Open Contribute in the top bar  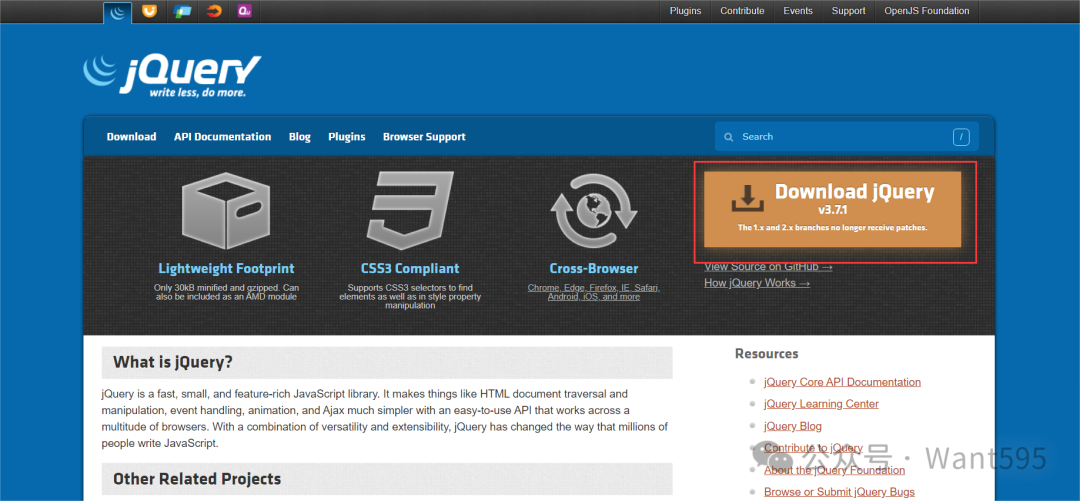coord(742,11)
